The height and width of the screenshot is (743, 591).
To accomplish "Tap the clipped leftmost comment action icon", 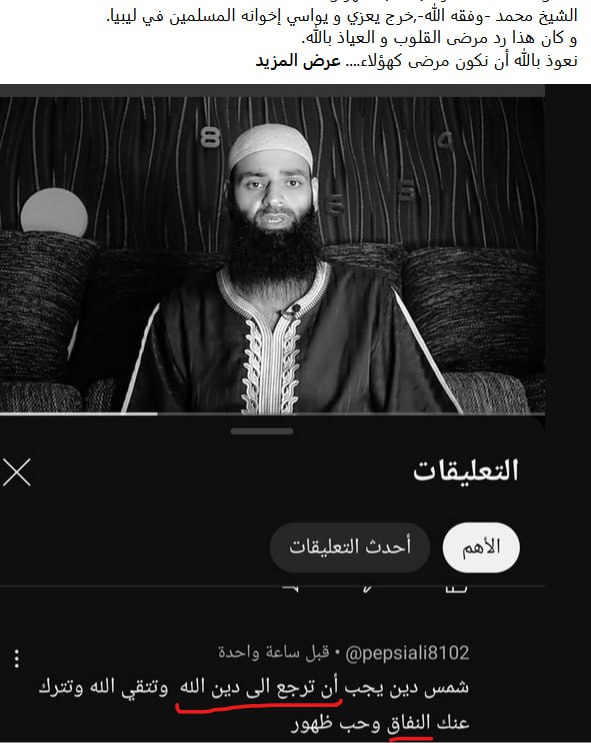I will (x=291, y=589).
